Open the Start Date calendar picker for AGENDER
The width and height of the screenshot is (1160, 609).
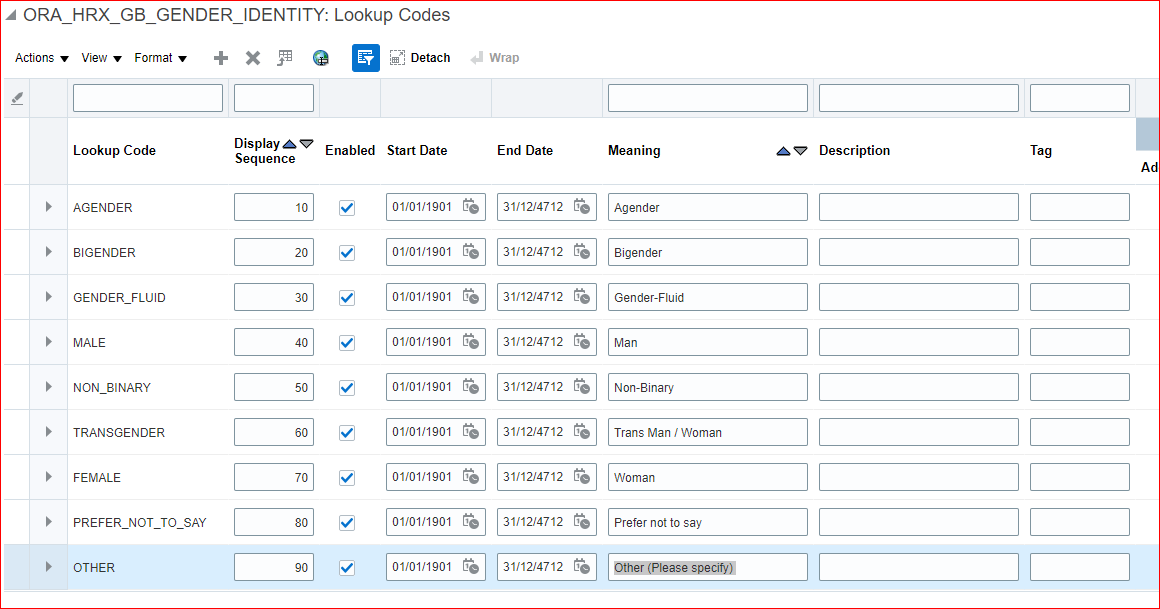pos(471,207)
